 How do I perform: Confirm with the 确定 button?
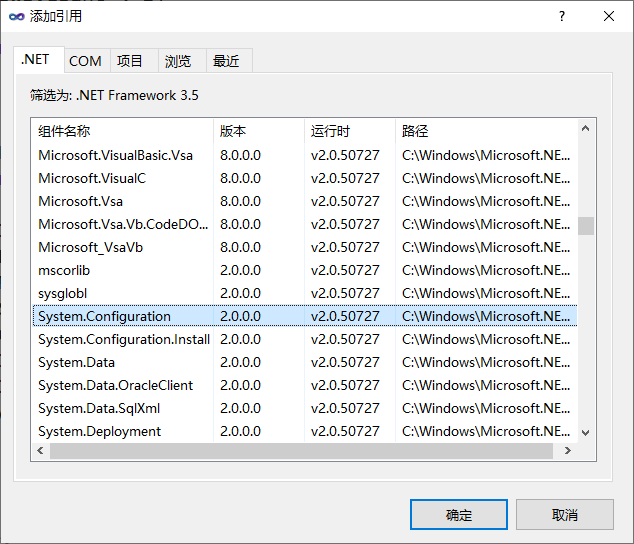coord(459,514)
